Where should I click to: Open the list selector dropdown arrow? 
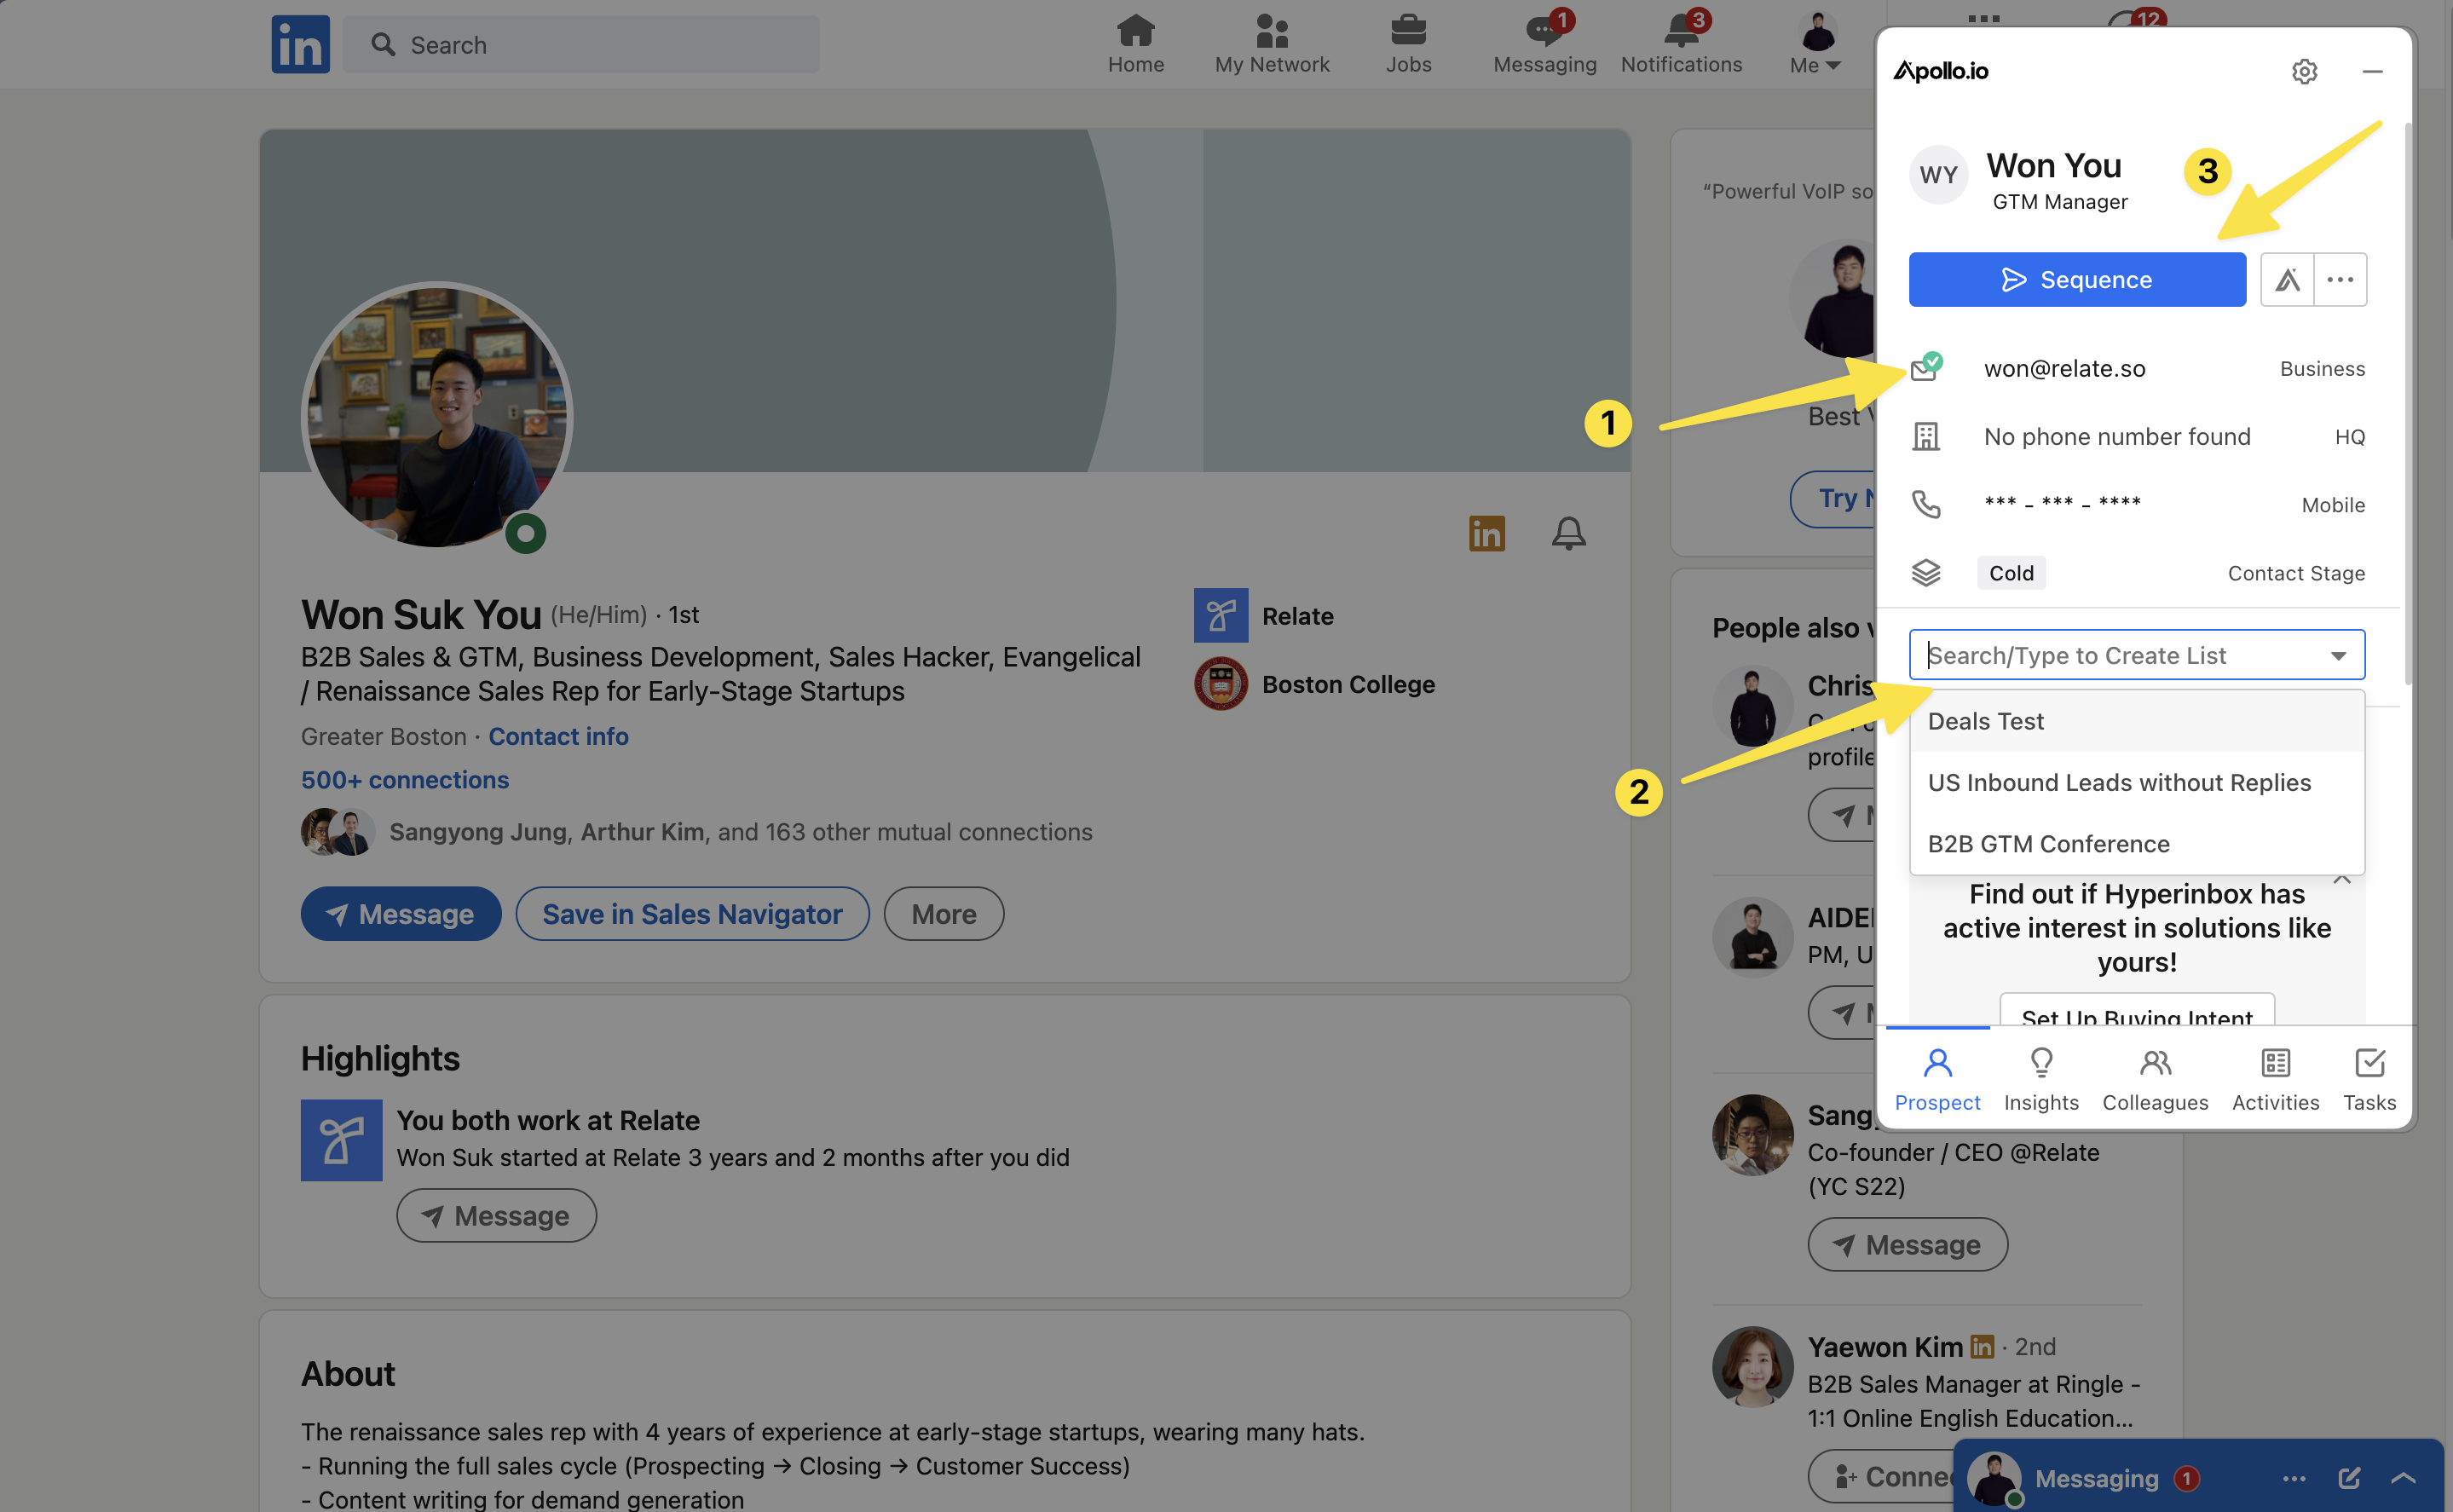(x=2338, y=655)
